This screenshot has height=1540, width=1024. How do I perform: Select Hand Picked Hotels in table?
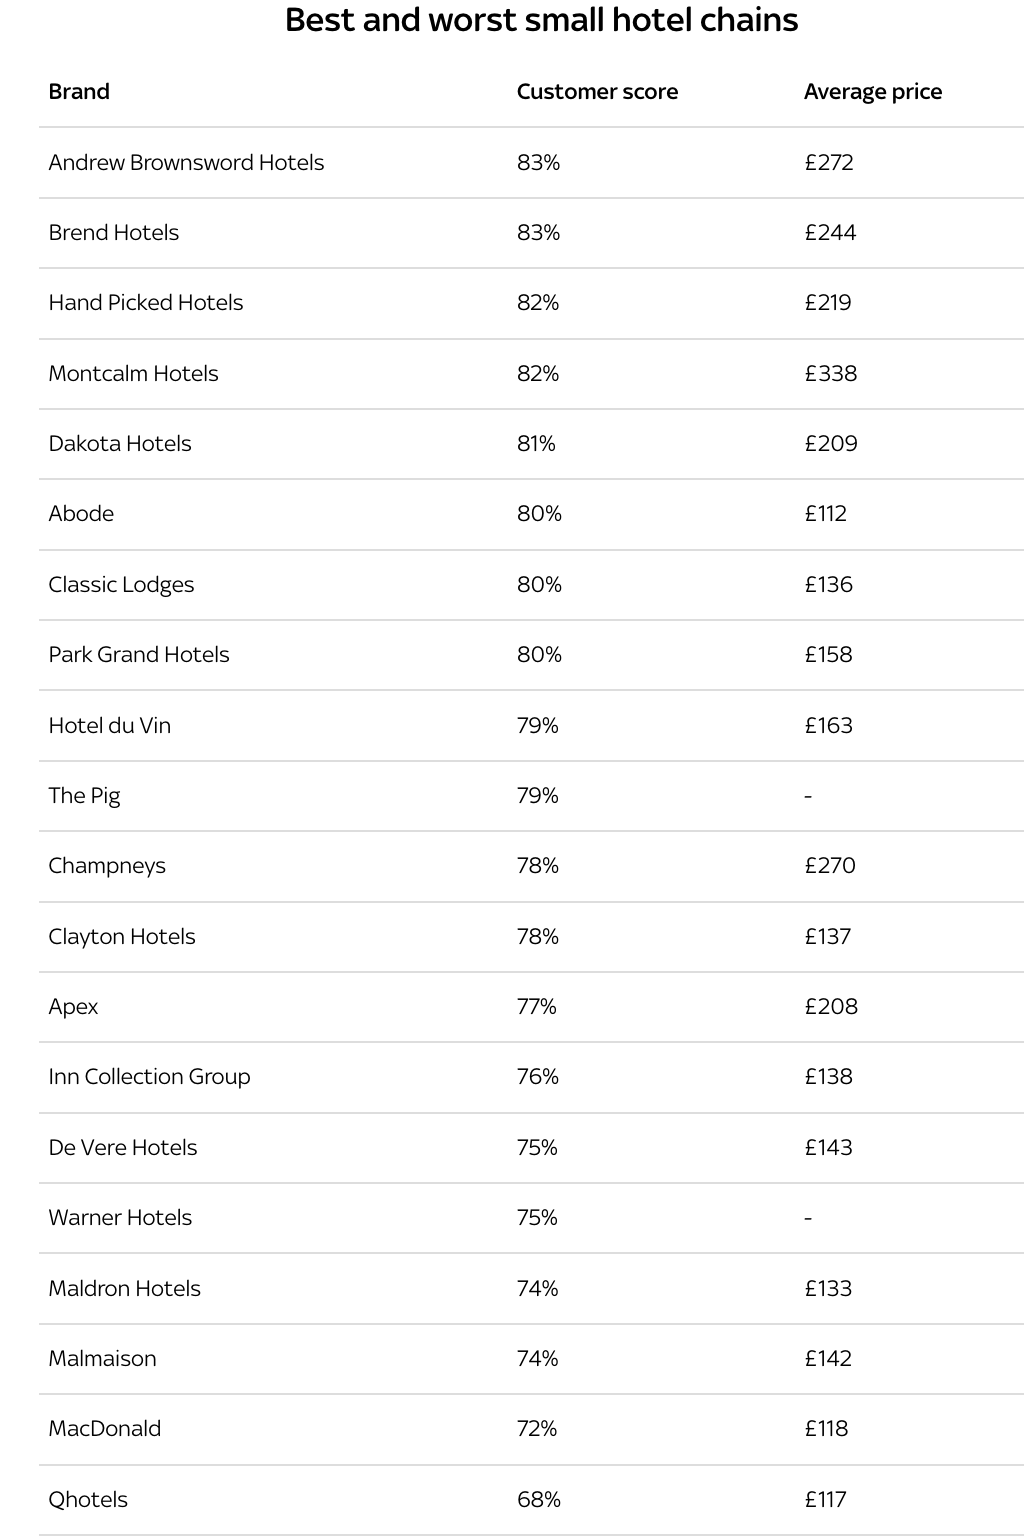(145, 303)
